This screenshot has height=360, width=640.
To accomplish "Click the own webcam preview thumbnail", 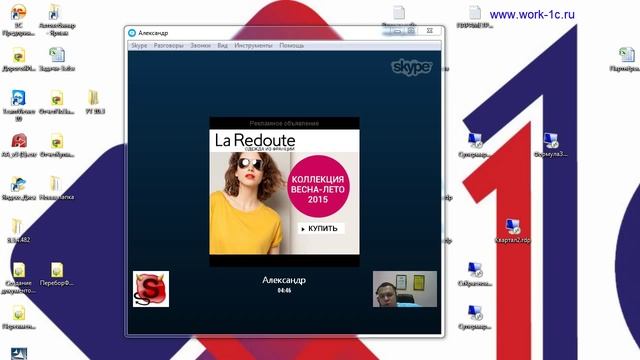I will point(404,289).
